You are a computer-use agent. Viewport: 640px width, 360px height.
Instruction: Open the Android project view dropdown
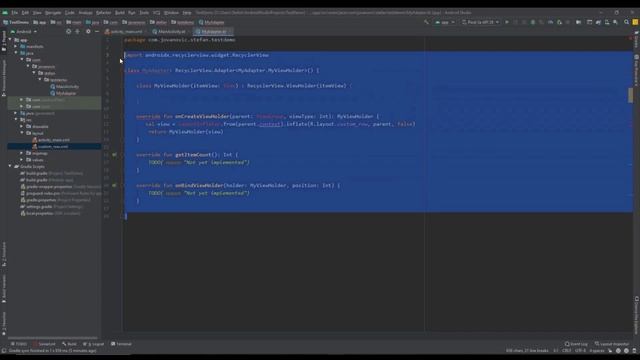click(24, 31)
